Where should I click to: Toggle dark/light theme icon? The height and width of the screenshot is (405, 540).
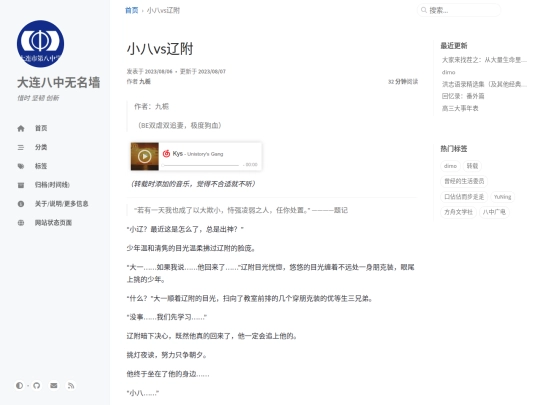[x=19, y=385]
